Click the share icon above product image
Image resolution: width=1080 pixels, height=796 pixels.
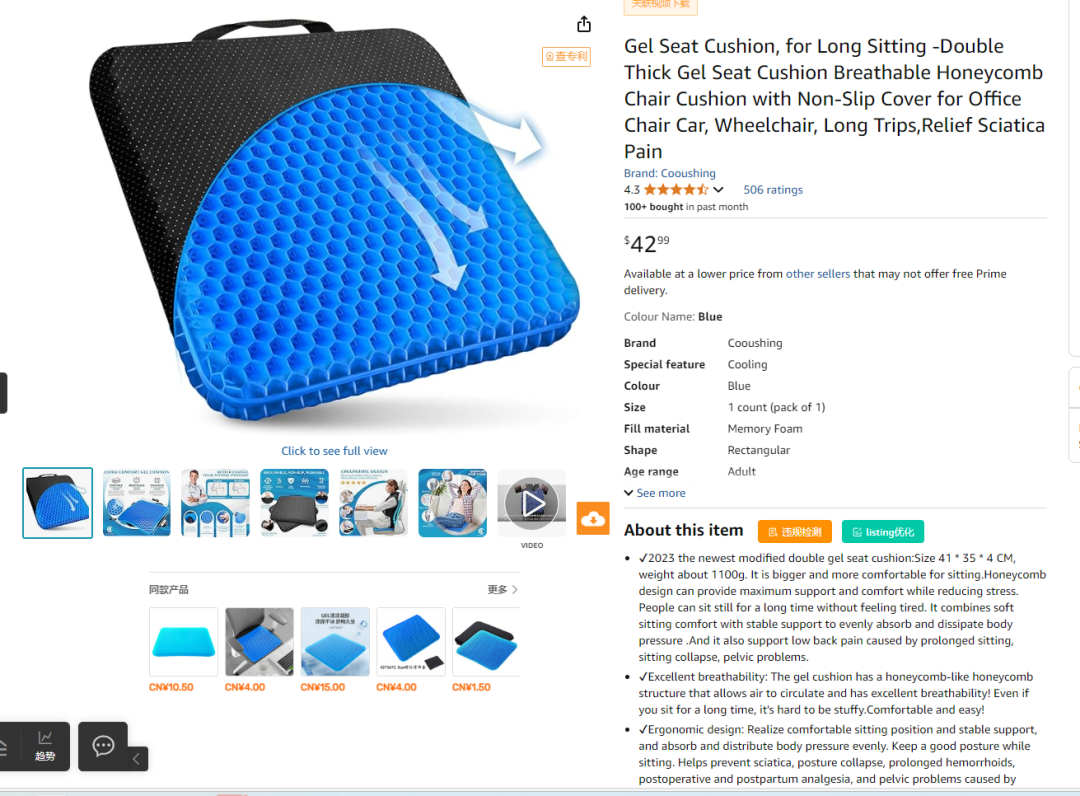[x=583, y=24]
